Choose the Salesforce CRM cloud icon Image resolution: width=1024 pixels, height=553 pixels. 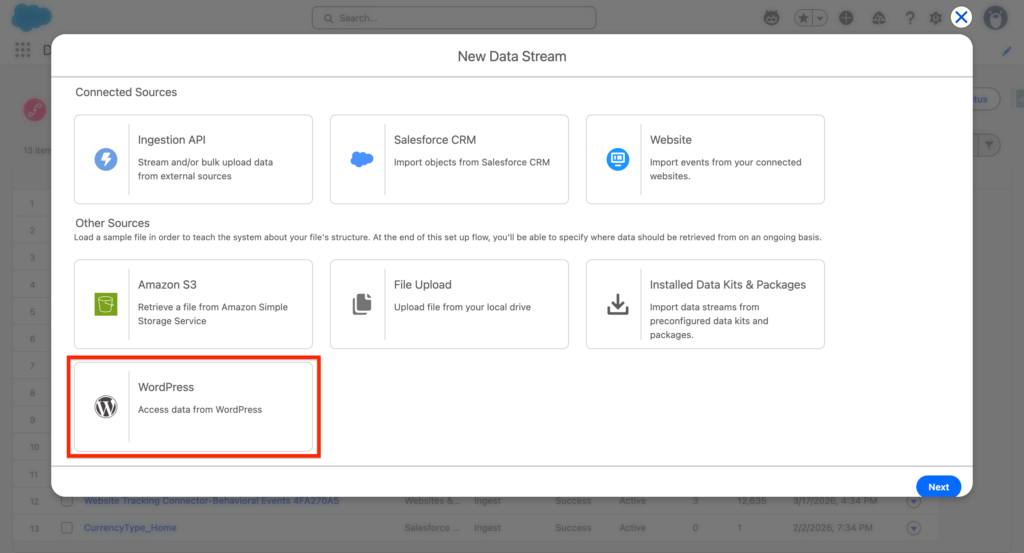(361, 159)
